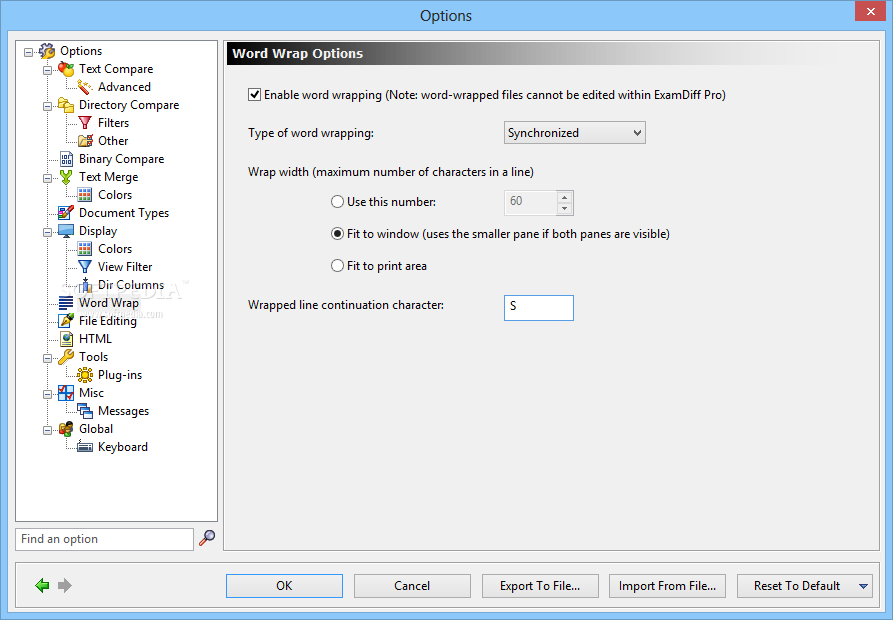Click Export To File button
The image size is (893, 620).
[x=540, y=586]
